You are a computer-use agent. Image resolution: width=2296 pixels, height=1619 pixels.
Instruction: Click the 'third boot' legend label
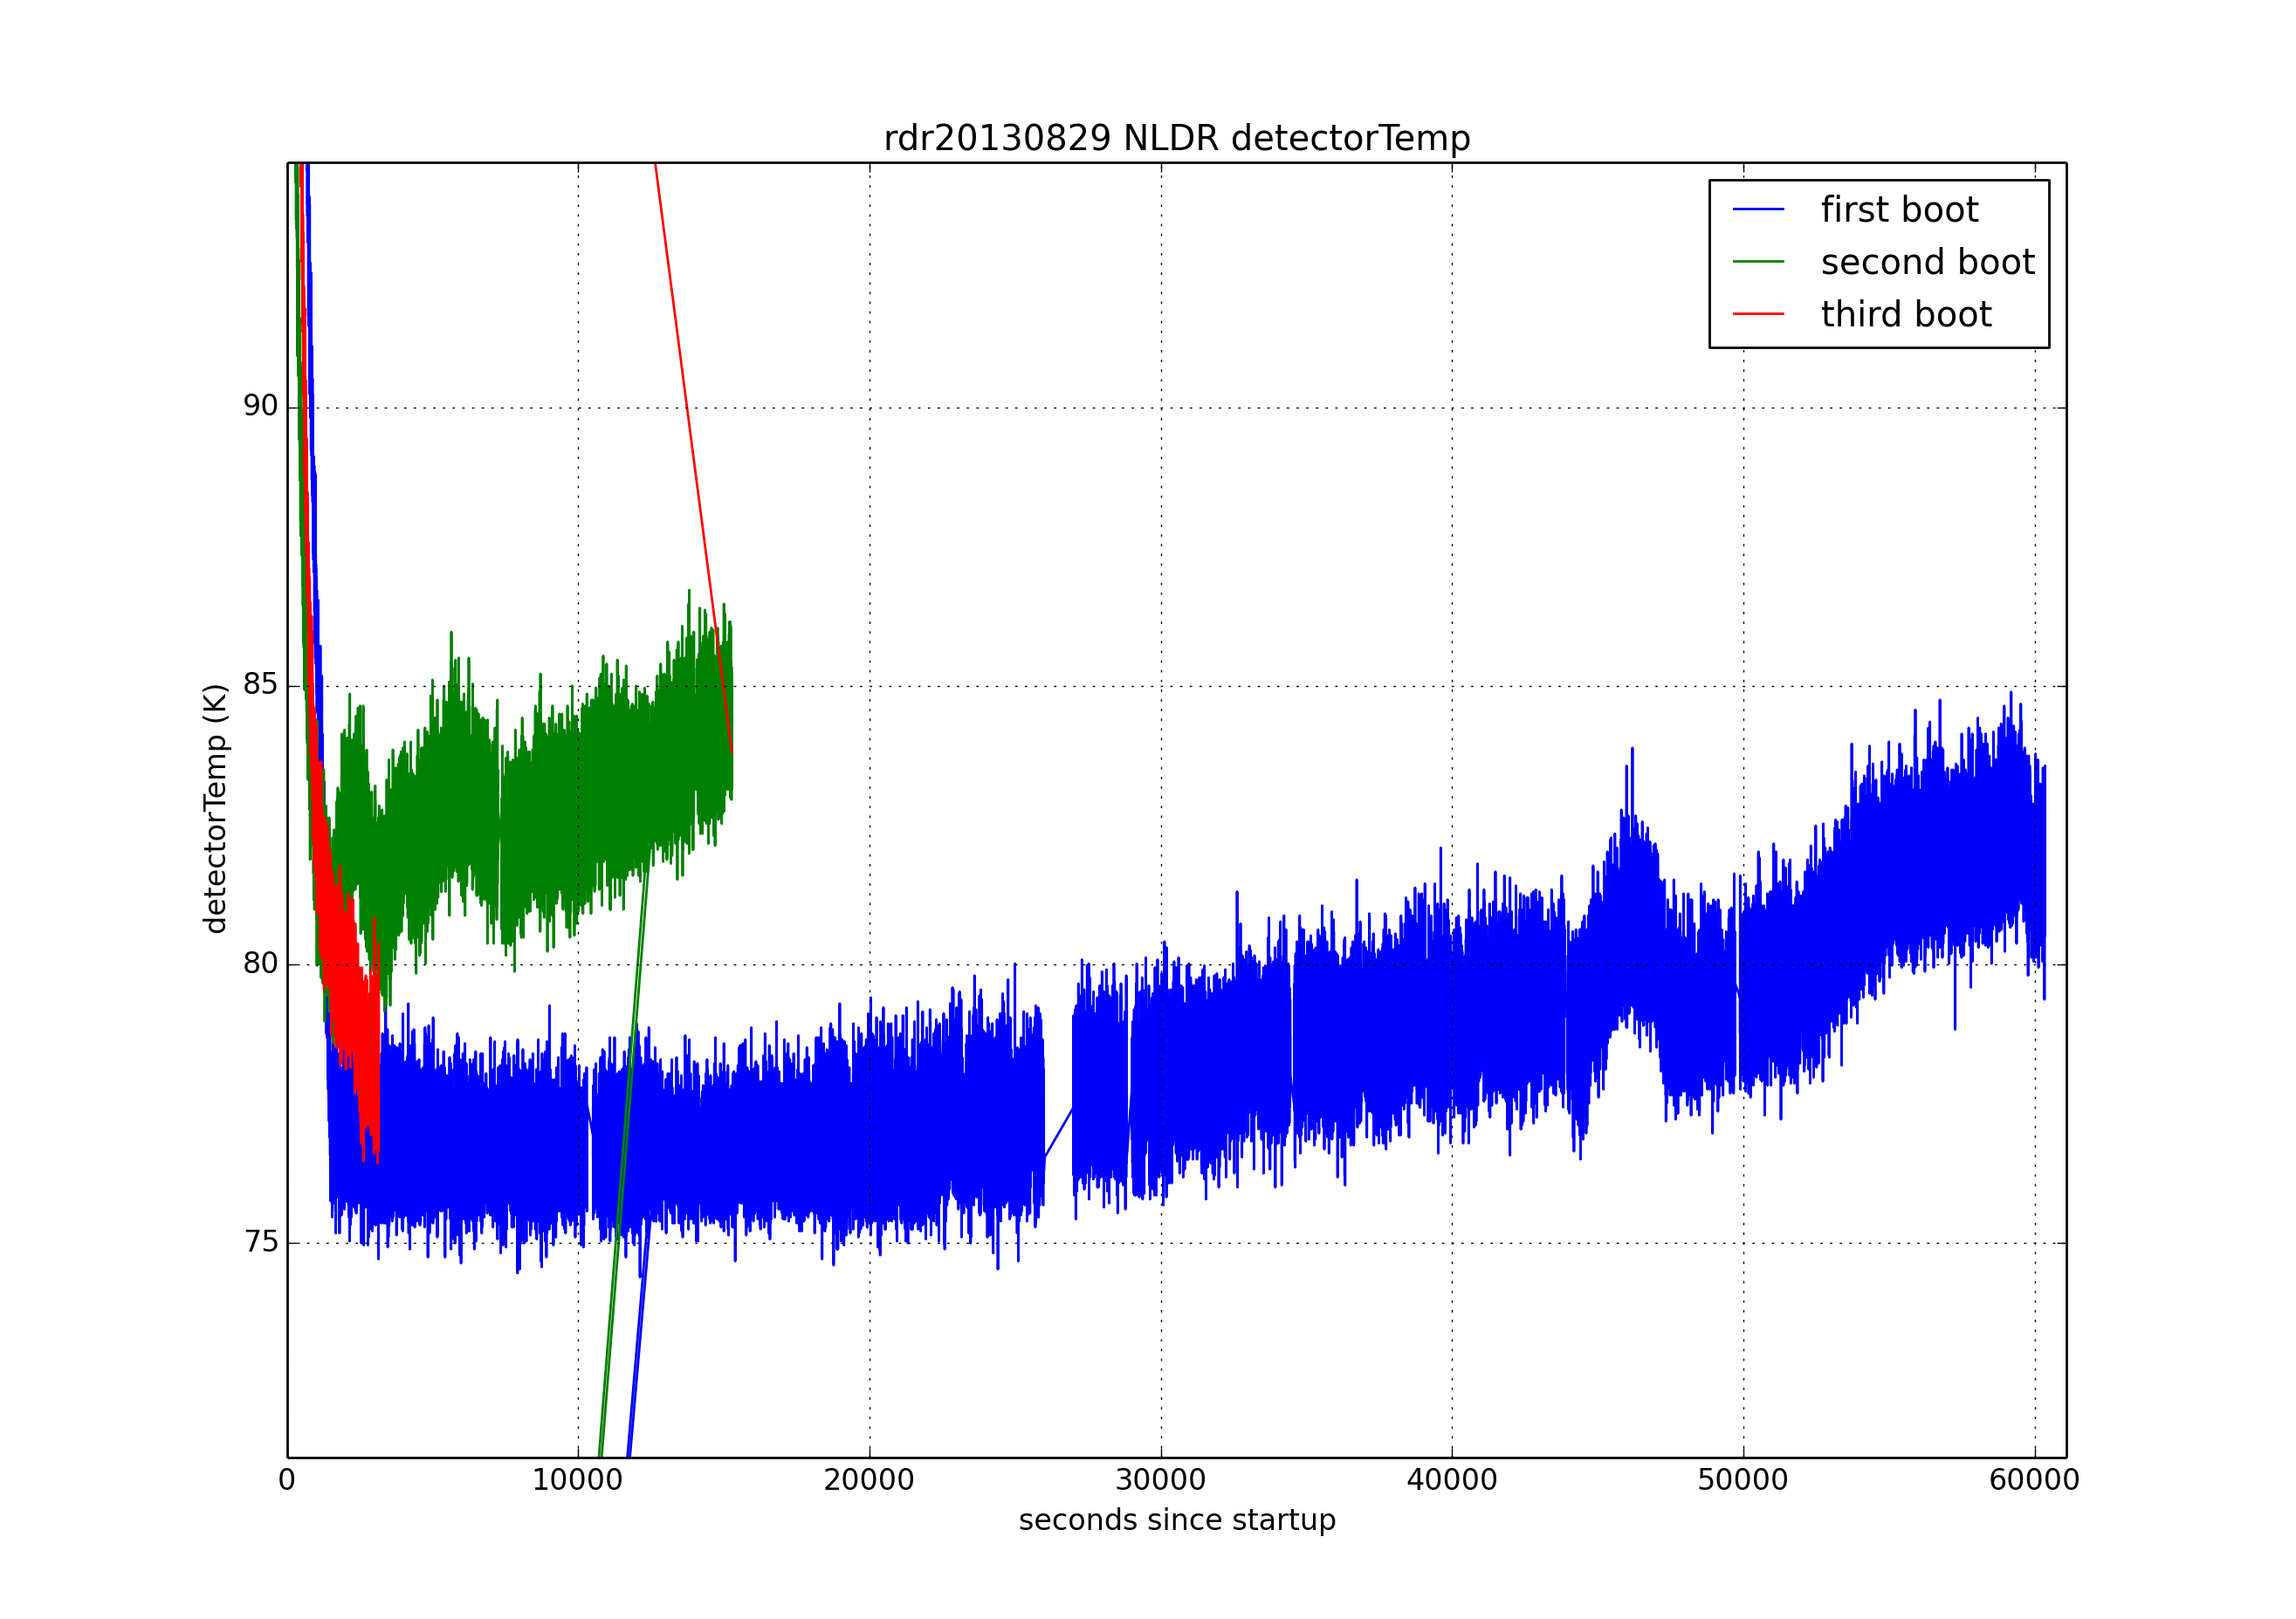(1905, 315)
